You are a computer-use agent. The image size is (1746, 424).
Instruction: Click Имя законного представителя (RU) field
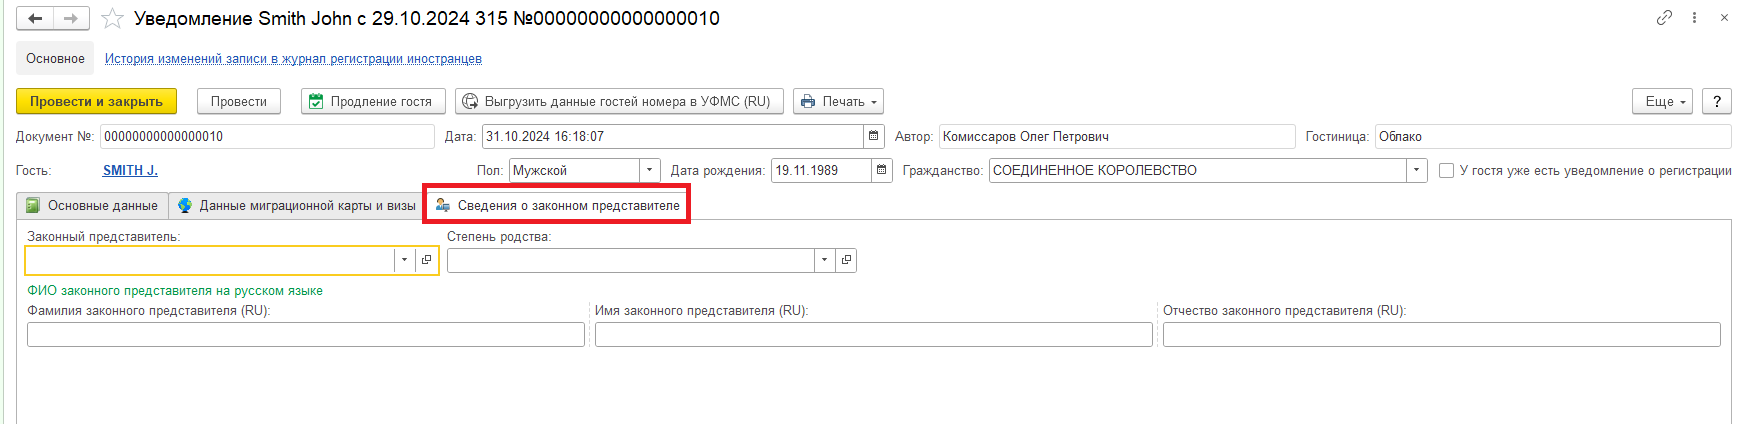[874, 334]
